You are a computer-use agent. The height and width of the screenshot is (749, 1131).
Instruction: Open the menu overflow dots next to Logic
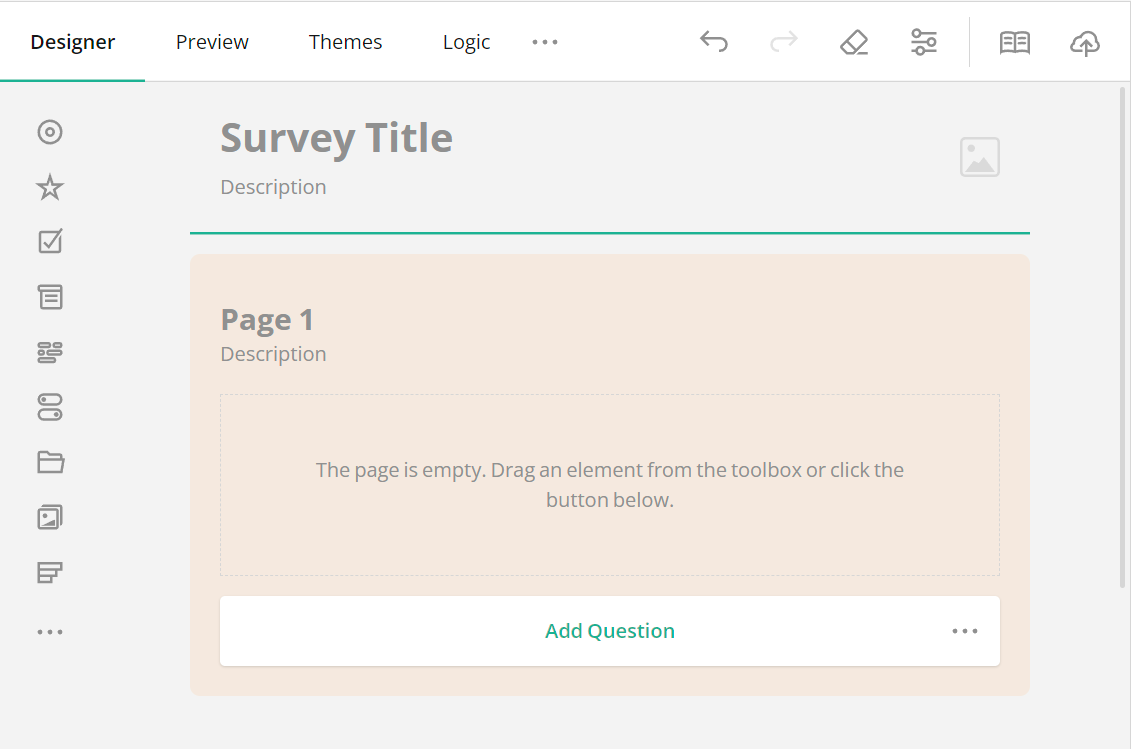(x=545, y=42)
